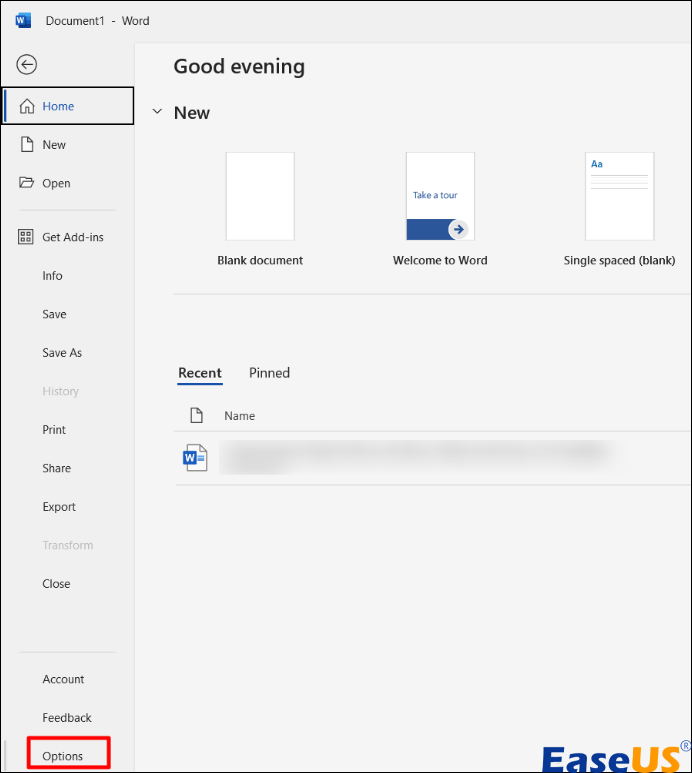This screenshot has height=773, width=692.
Task: Open the Feedback page
Action: (x=68, y=717)
